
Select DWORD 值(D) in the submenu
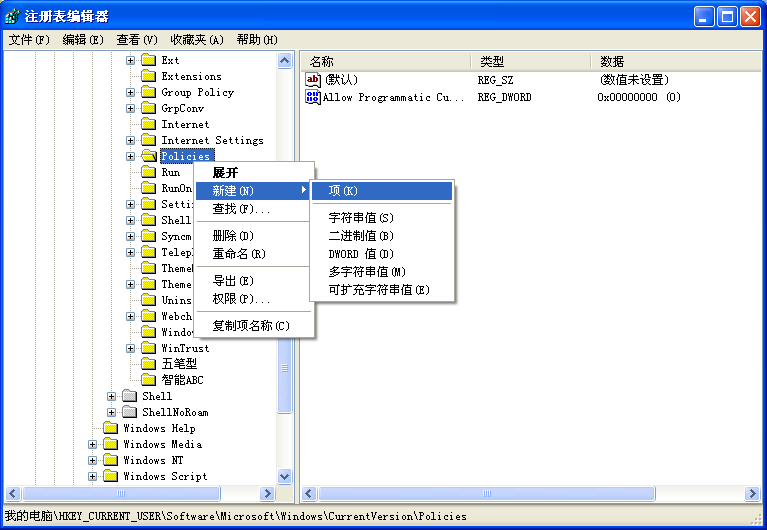(x=382, y=254)
